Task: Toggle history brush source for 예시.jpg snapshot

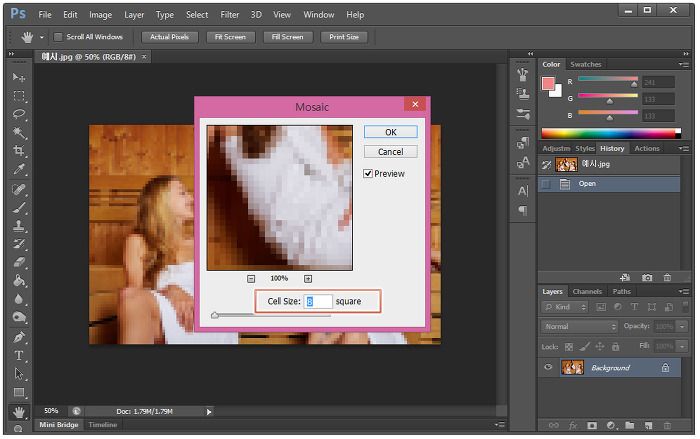Action: pos(546,165)
